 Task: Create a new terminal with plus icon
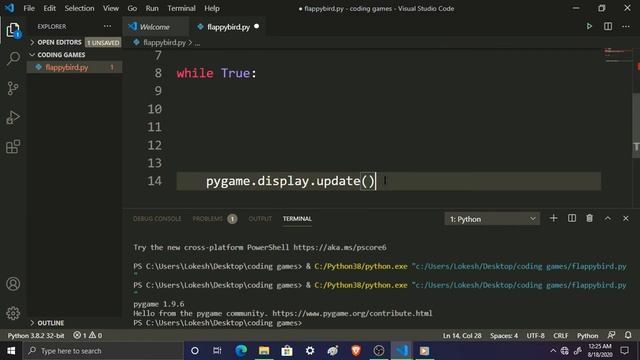tap(553, 218)
